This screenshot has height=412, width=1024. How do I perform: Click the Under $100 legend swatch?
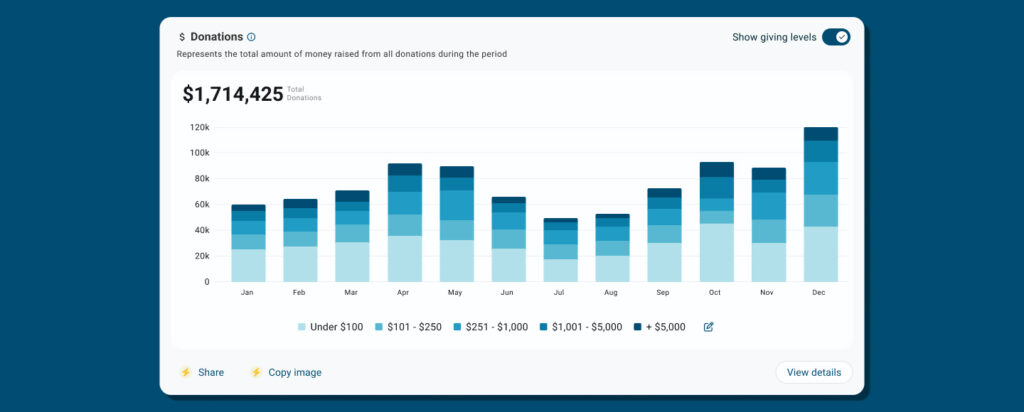click(302, 327)
